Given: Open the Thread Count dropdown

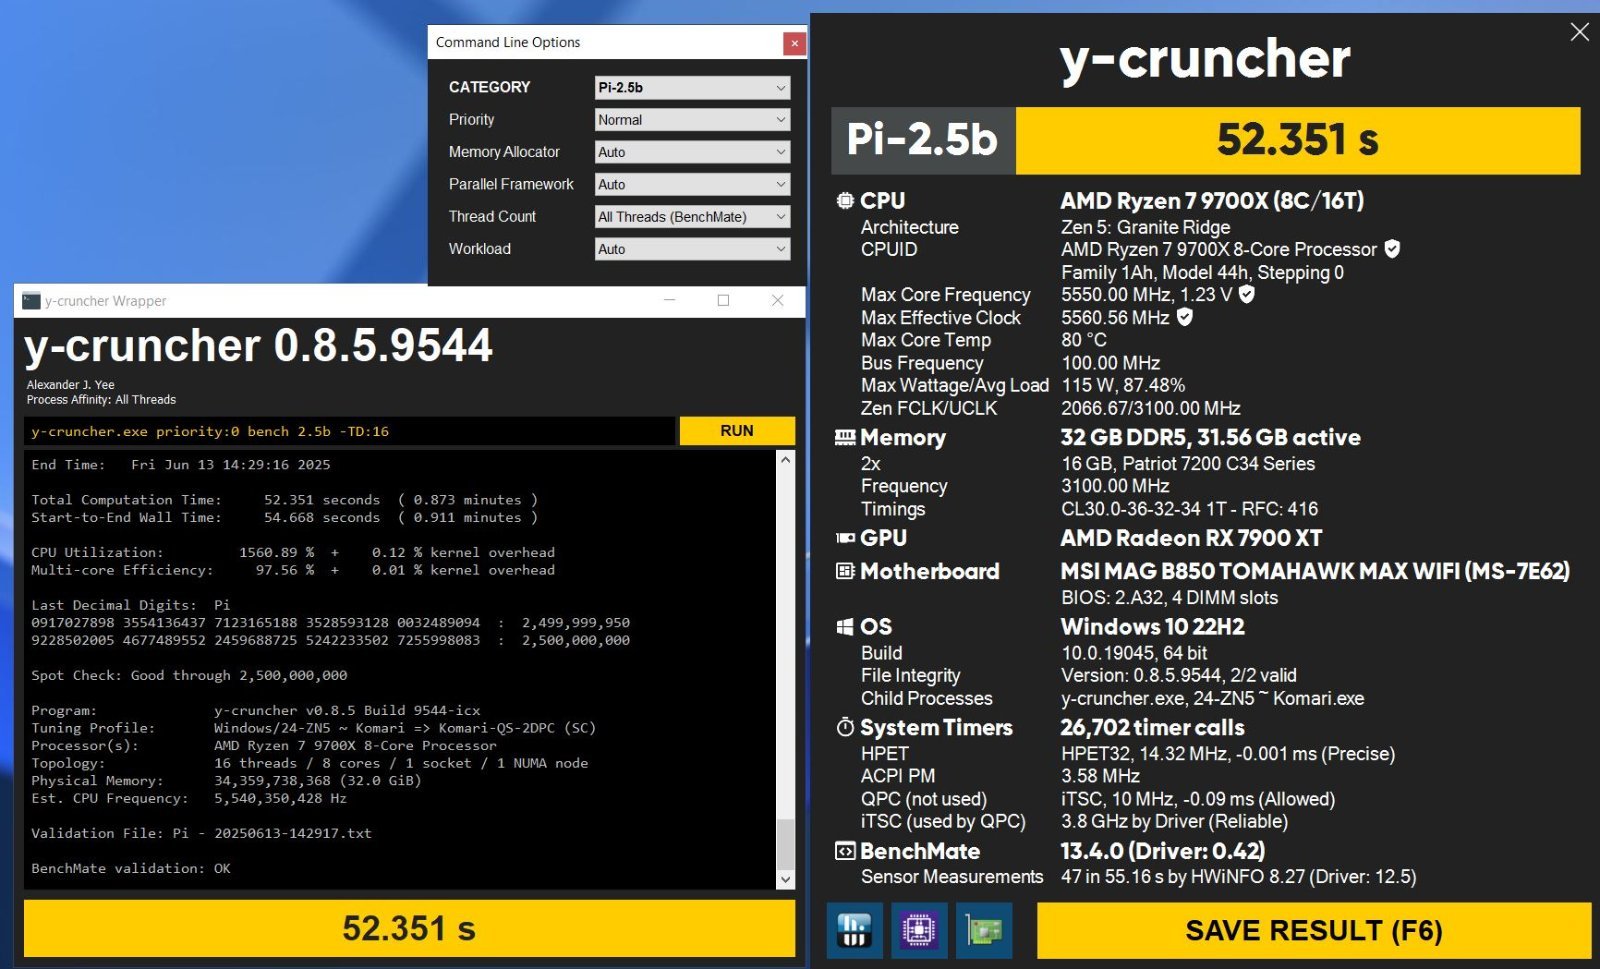Looking at the screenshot, I should pyautogui.click(x=692, y=217).
